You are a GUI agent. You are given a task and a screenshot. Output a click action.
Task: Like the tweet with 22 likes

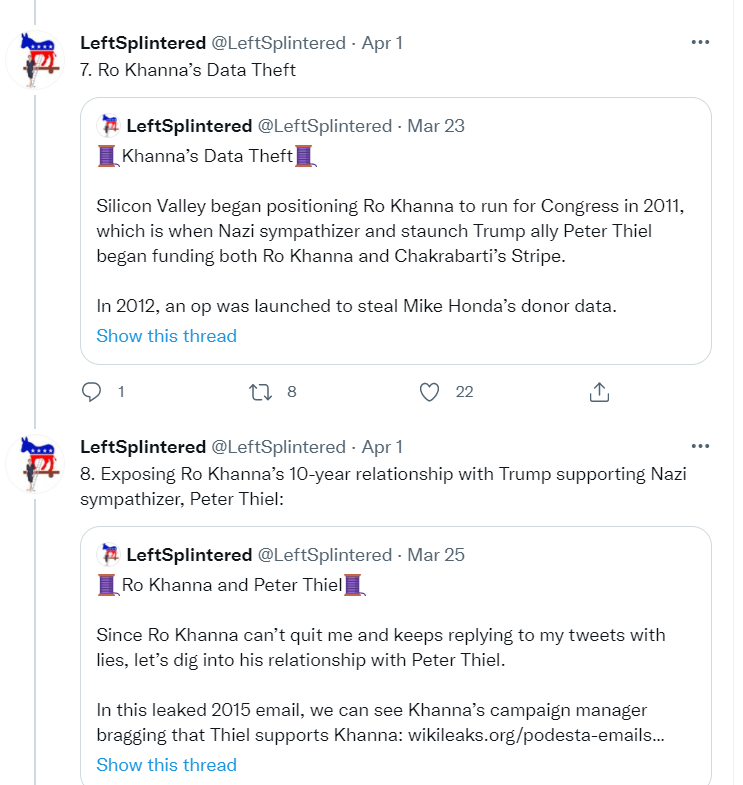430,392
